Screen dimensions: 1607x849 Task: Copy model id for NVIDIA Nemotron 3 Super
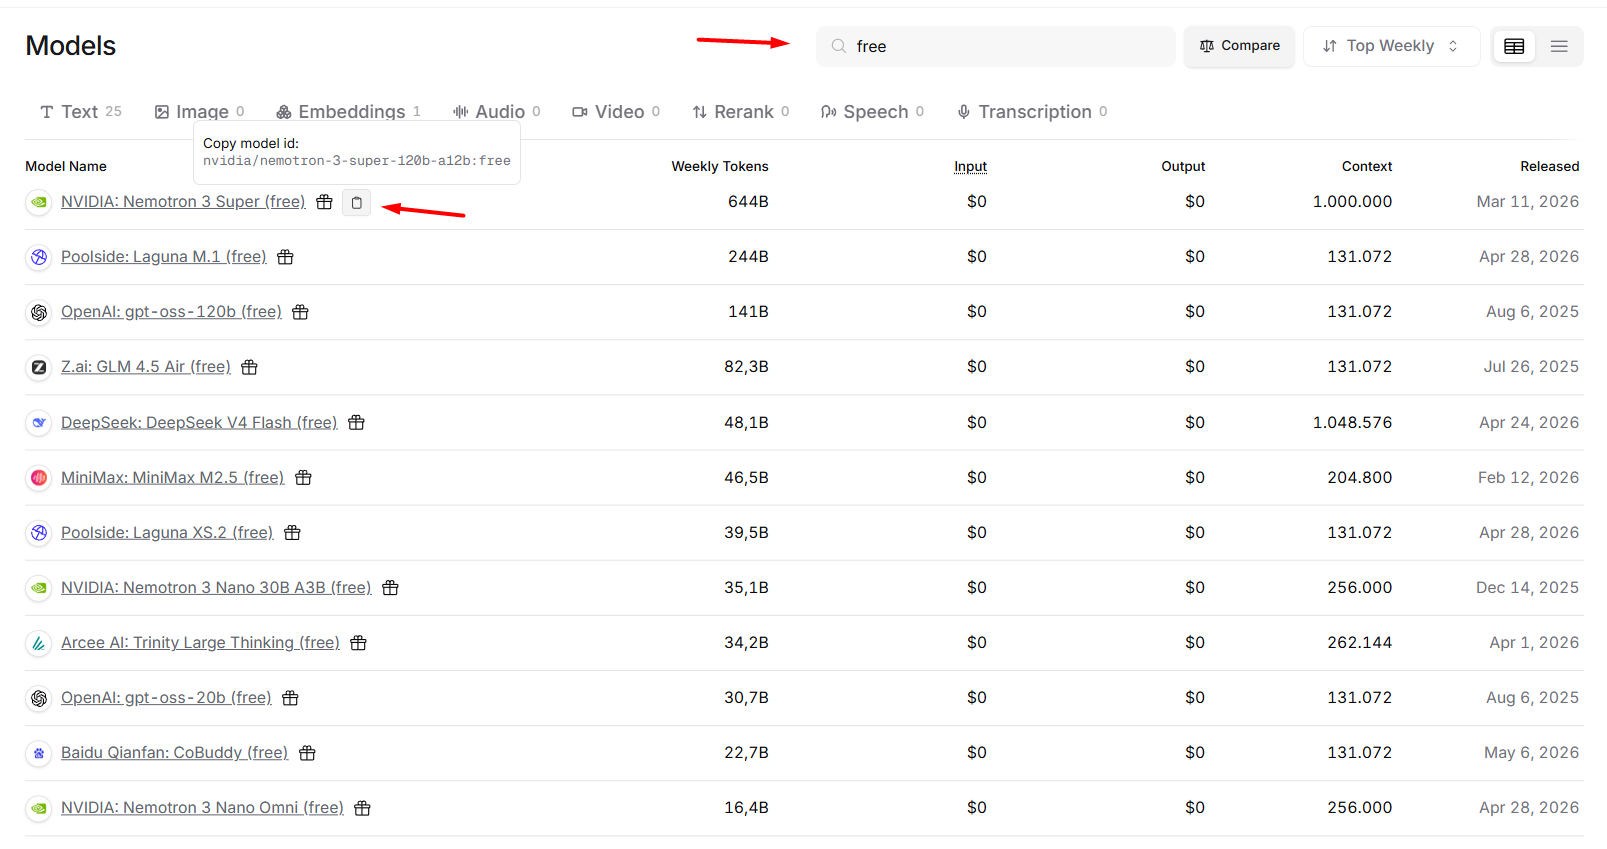point(357,203)
